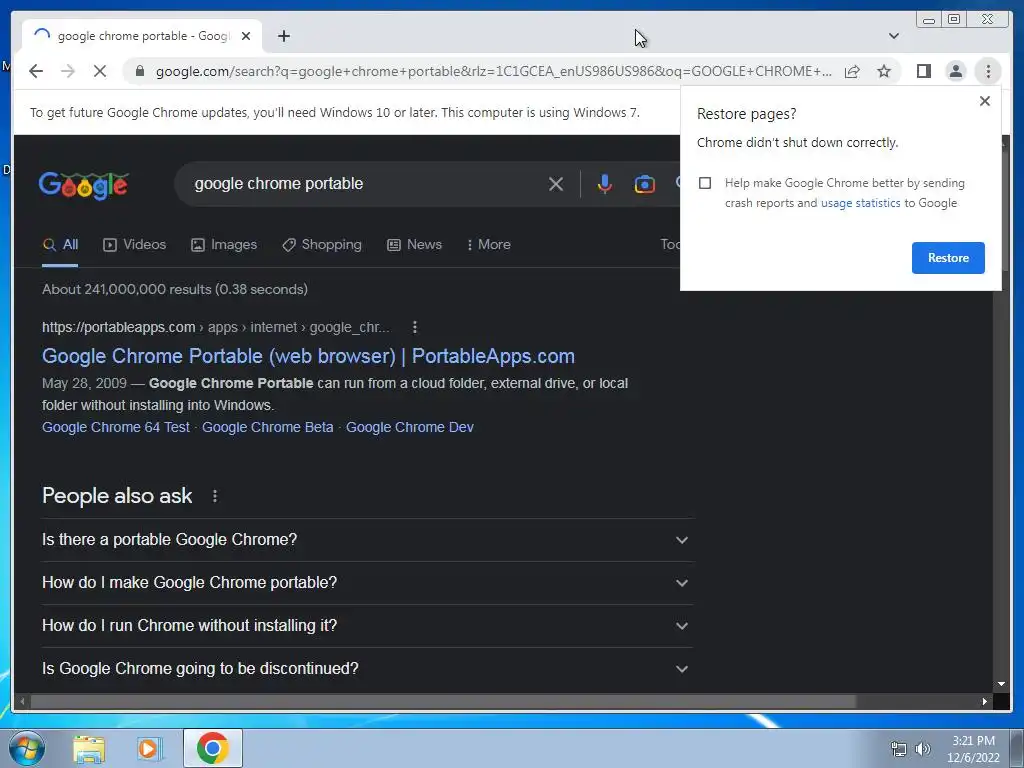Click the portableapps.com breadcrumb URL
1024x768 pixels.
216,327
